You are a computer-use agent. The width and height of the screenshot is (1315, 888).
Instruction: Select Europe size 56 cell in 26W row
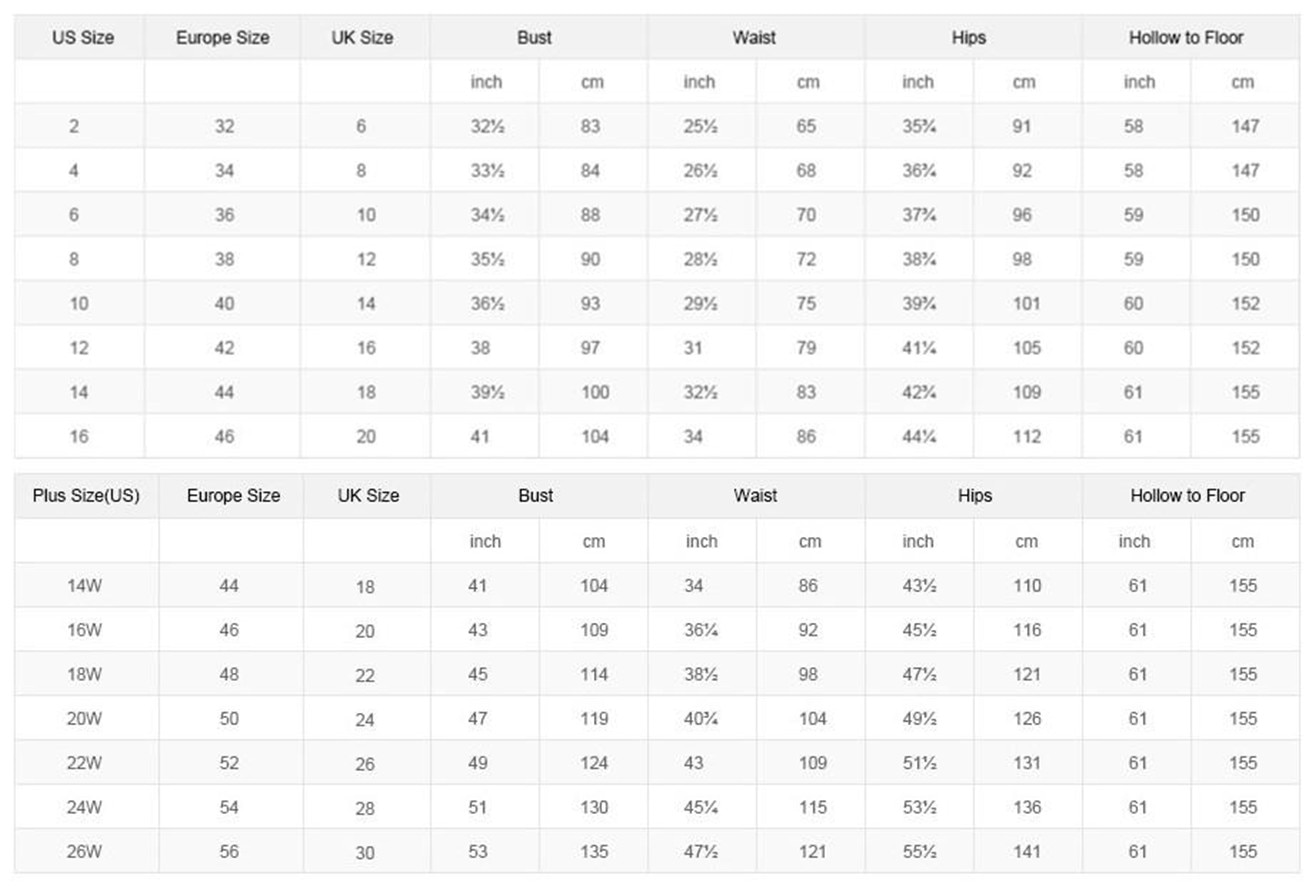click(x=229, y=852)
